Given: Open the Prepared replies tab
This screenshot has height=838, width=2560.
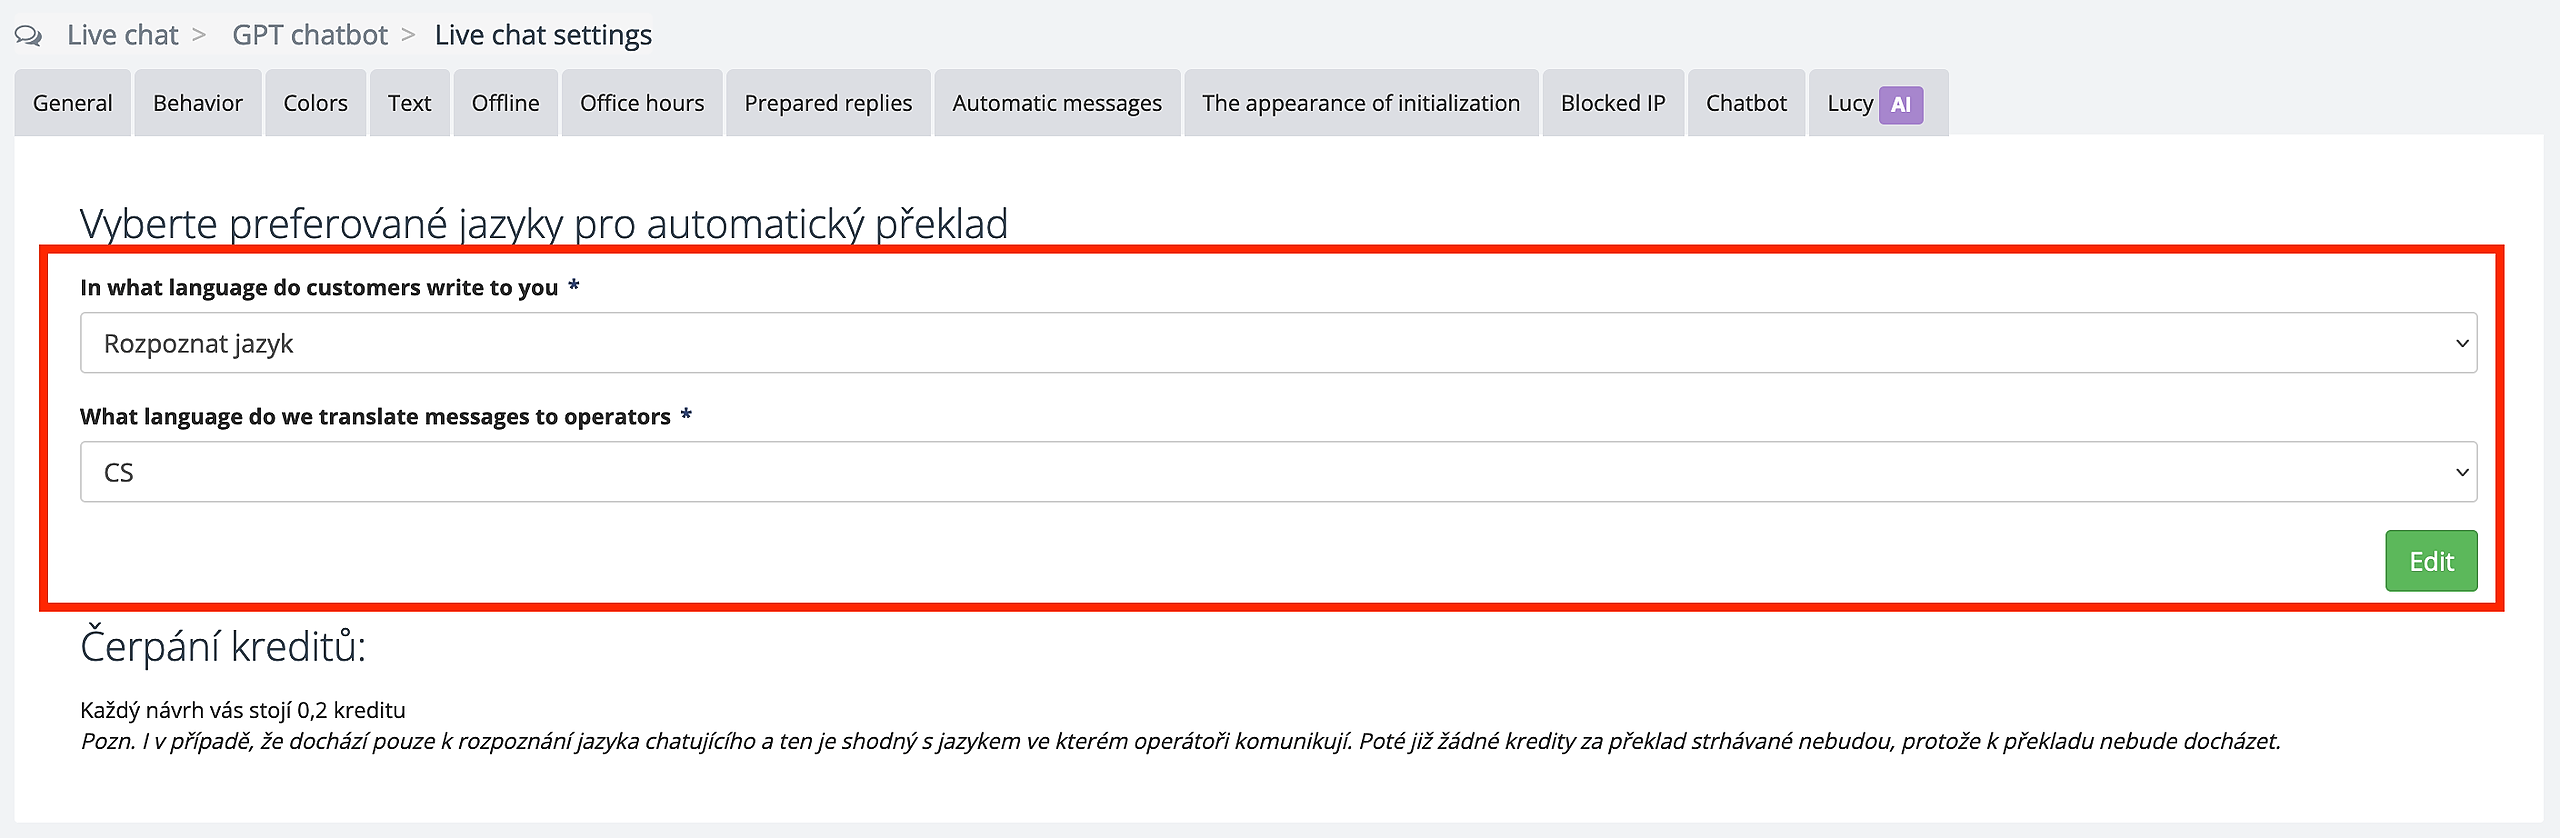Looking at the screenshot, I should pos(828,103).
